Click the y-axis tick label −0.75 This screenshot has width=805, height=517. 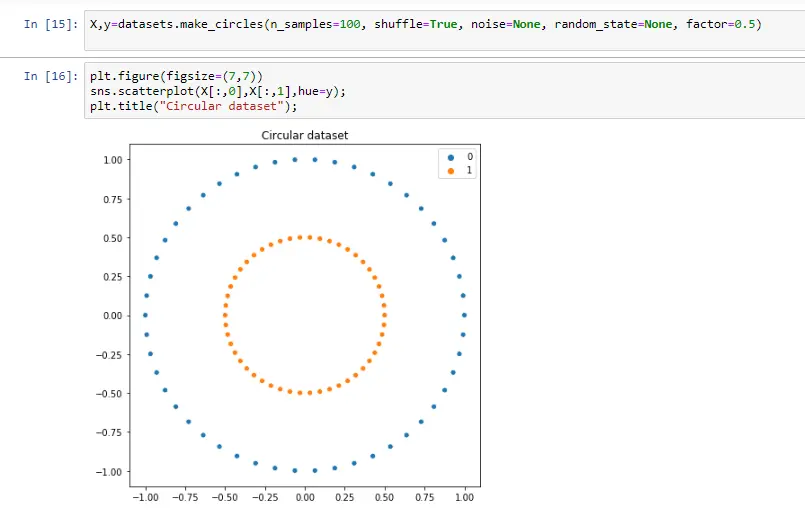[109, 433]
